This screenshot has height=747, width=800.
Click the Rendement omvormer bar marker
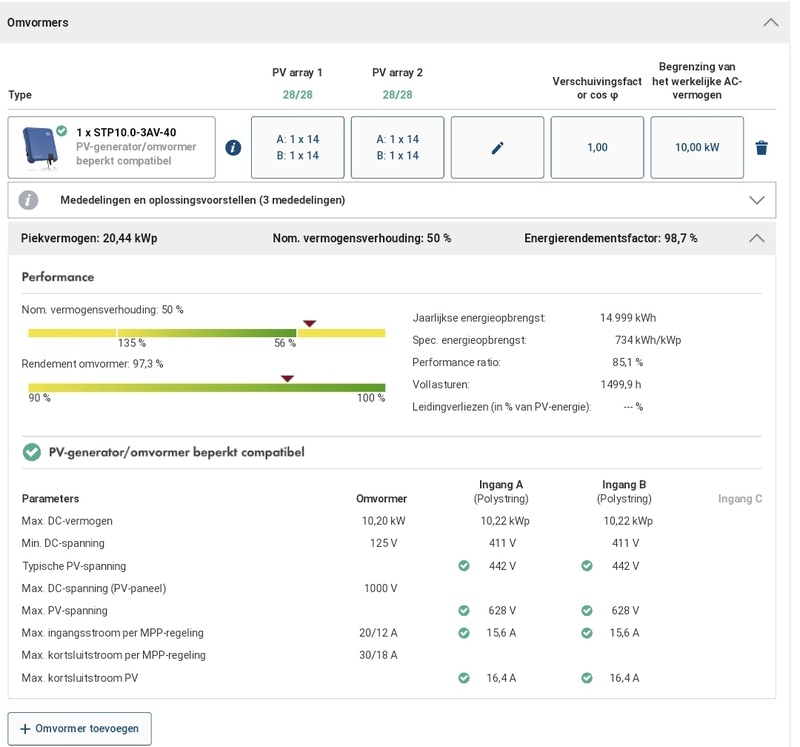[287, 378]
